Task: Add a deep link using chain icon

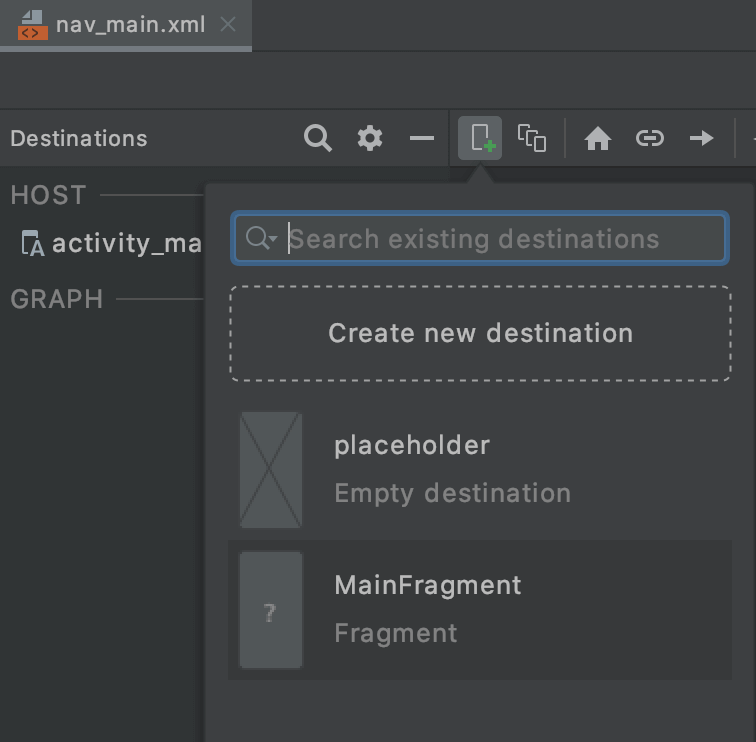Action: pyautogui.click(x=650, y=138)
